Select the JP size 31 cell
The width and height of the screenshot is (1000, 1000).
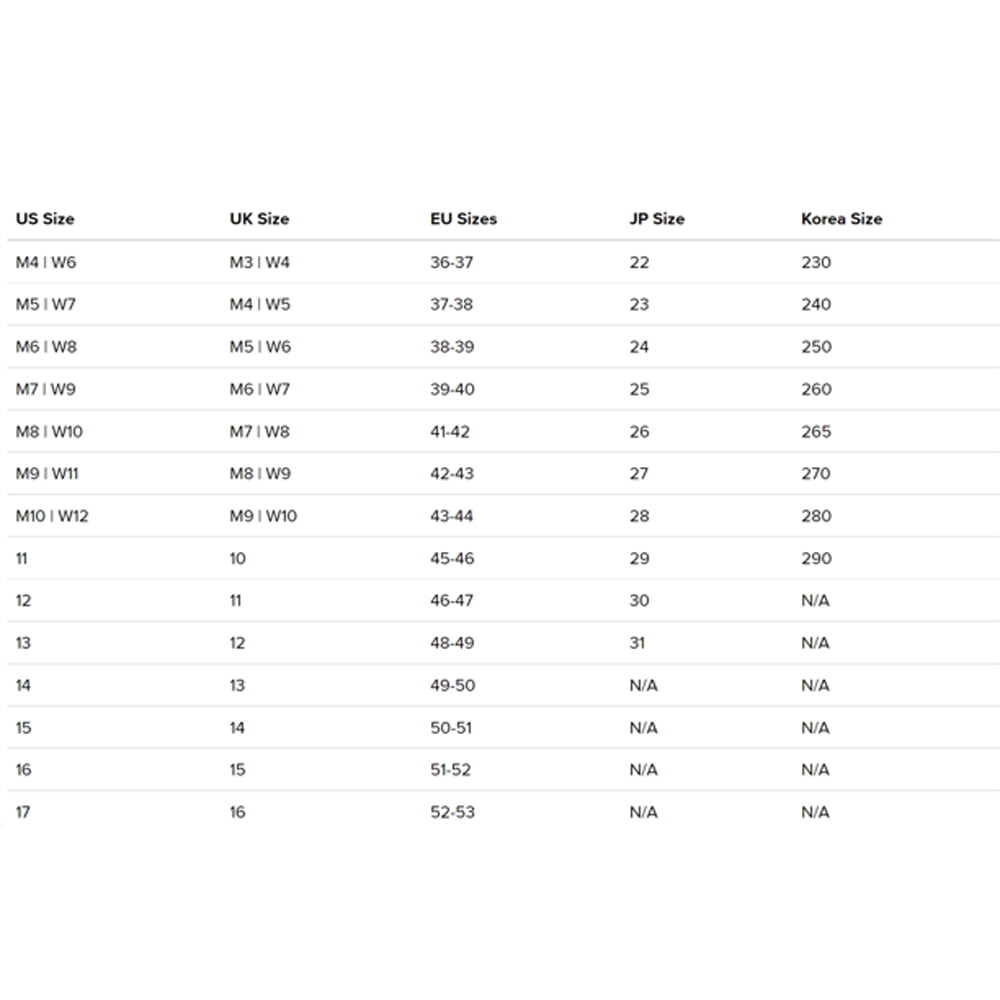[x=637, y=643]
